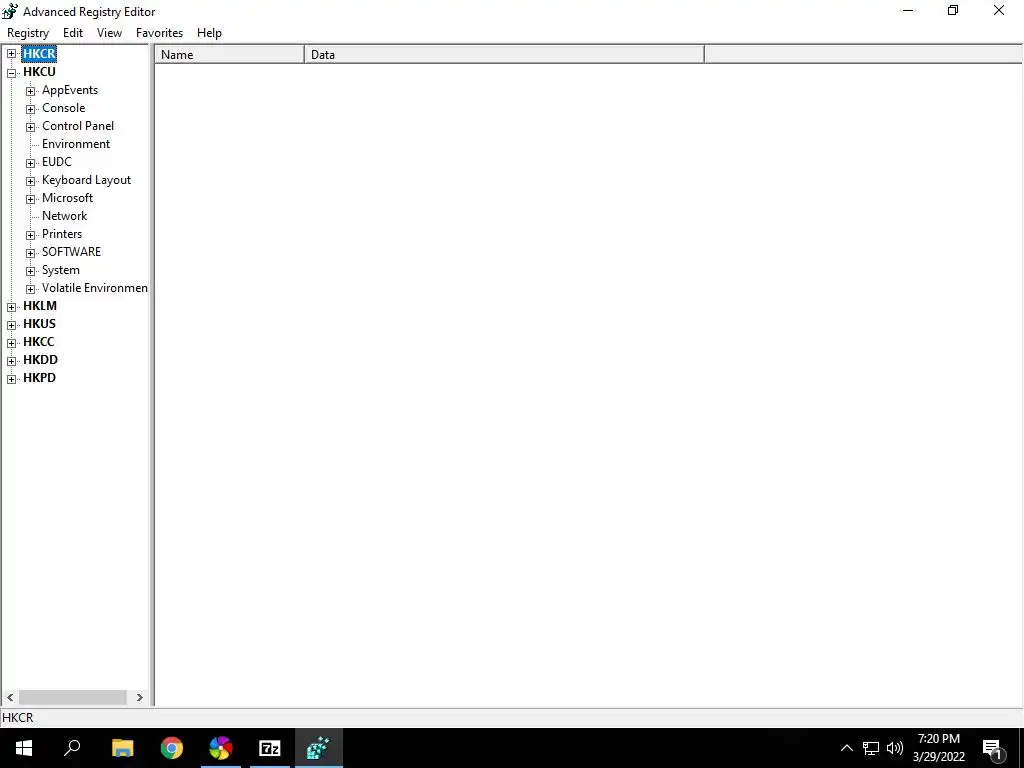This screenshot has height=768, width=1024.
Task: Select the HKPD tree node
Action: point(39,377)
